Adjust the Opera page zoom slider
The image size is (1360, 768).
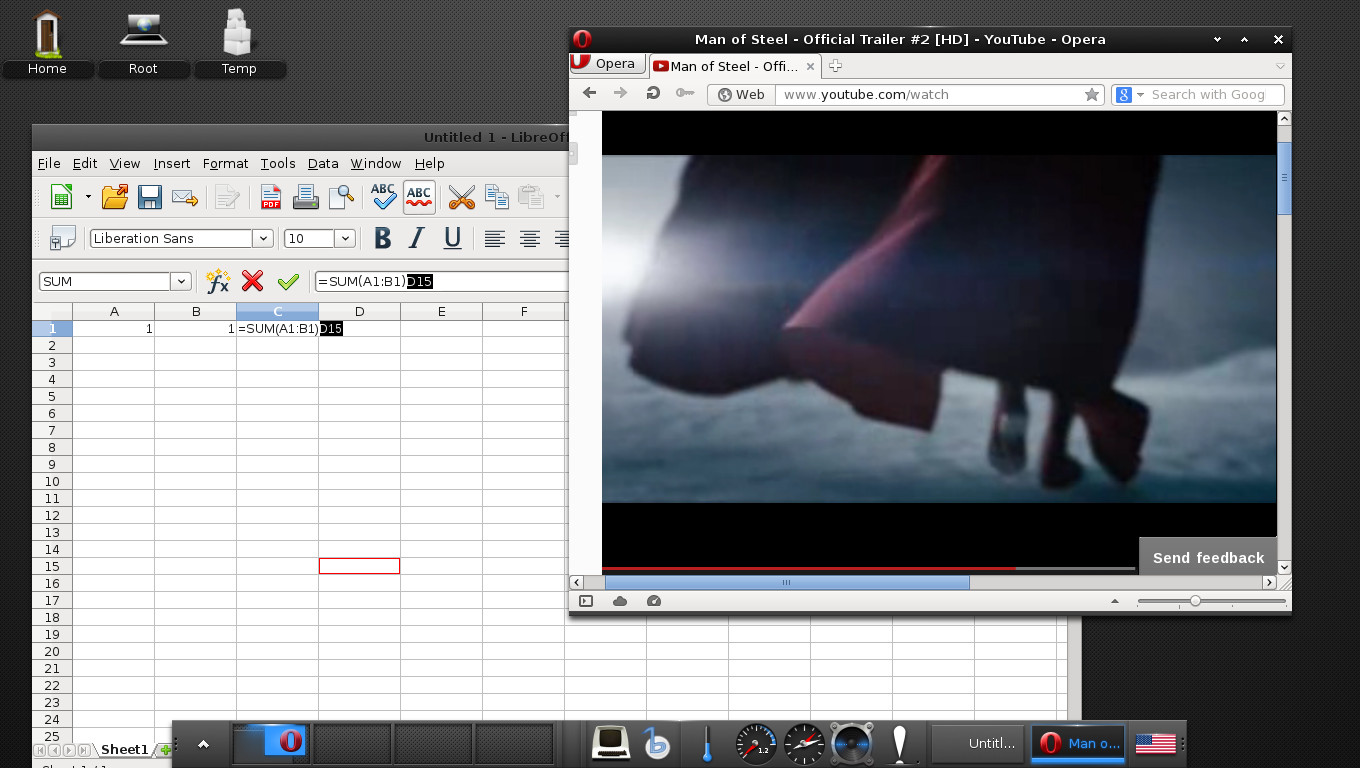click(1195, 601)
